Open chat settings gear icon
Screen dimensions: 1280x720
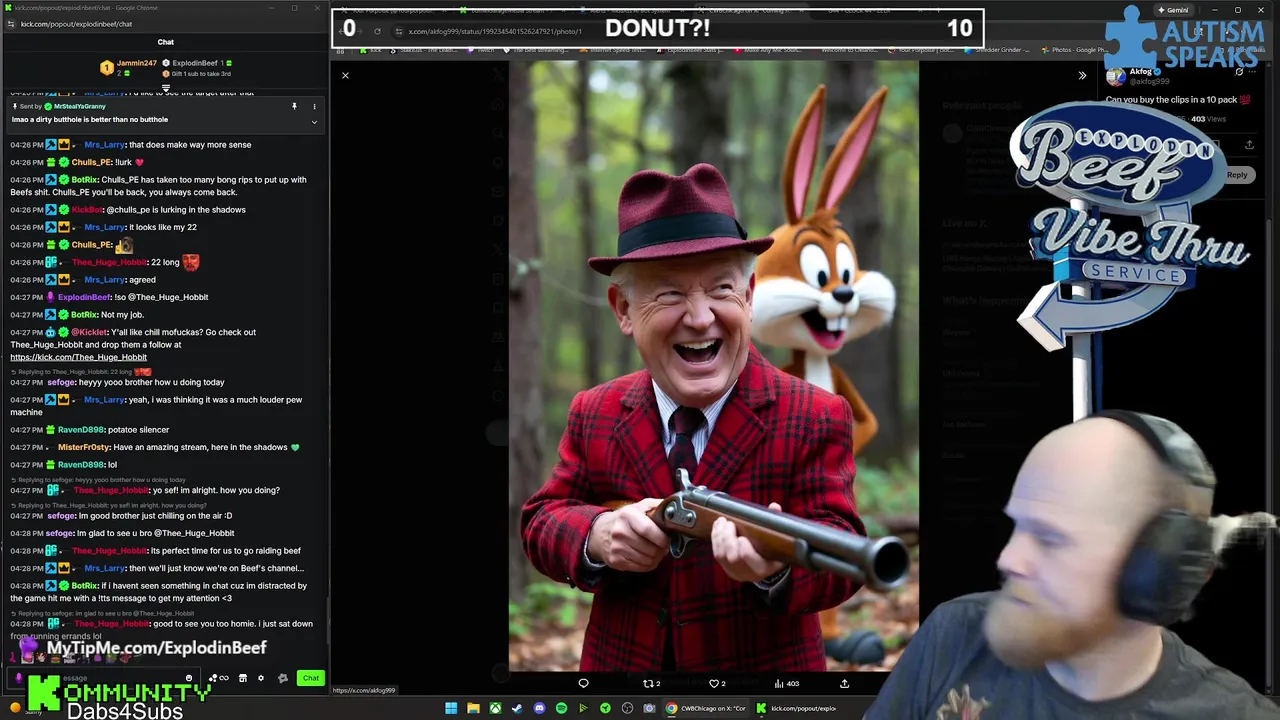pos(261,678)
